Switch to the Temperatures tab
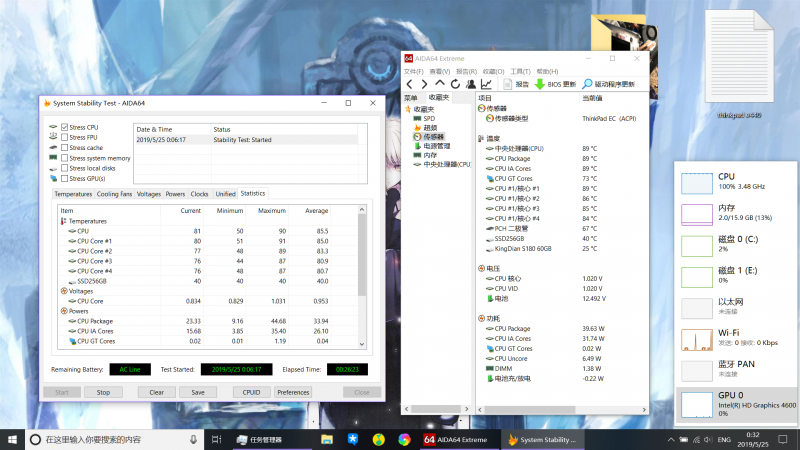The width and height of the screenshot is (800, 450). [x=73, y=194]
